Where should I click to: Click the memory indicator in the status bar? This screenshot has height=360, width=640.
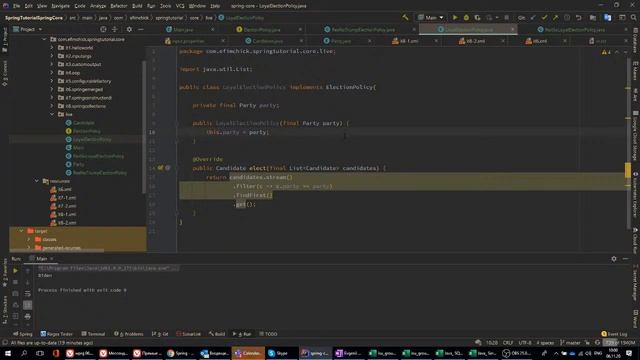point(620,343)
